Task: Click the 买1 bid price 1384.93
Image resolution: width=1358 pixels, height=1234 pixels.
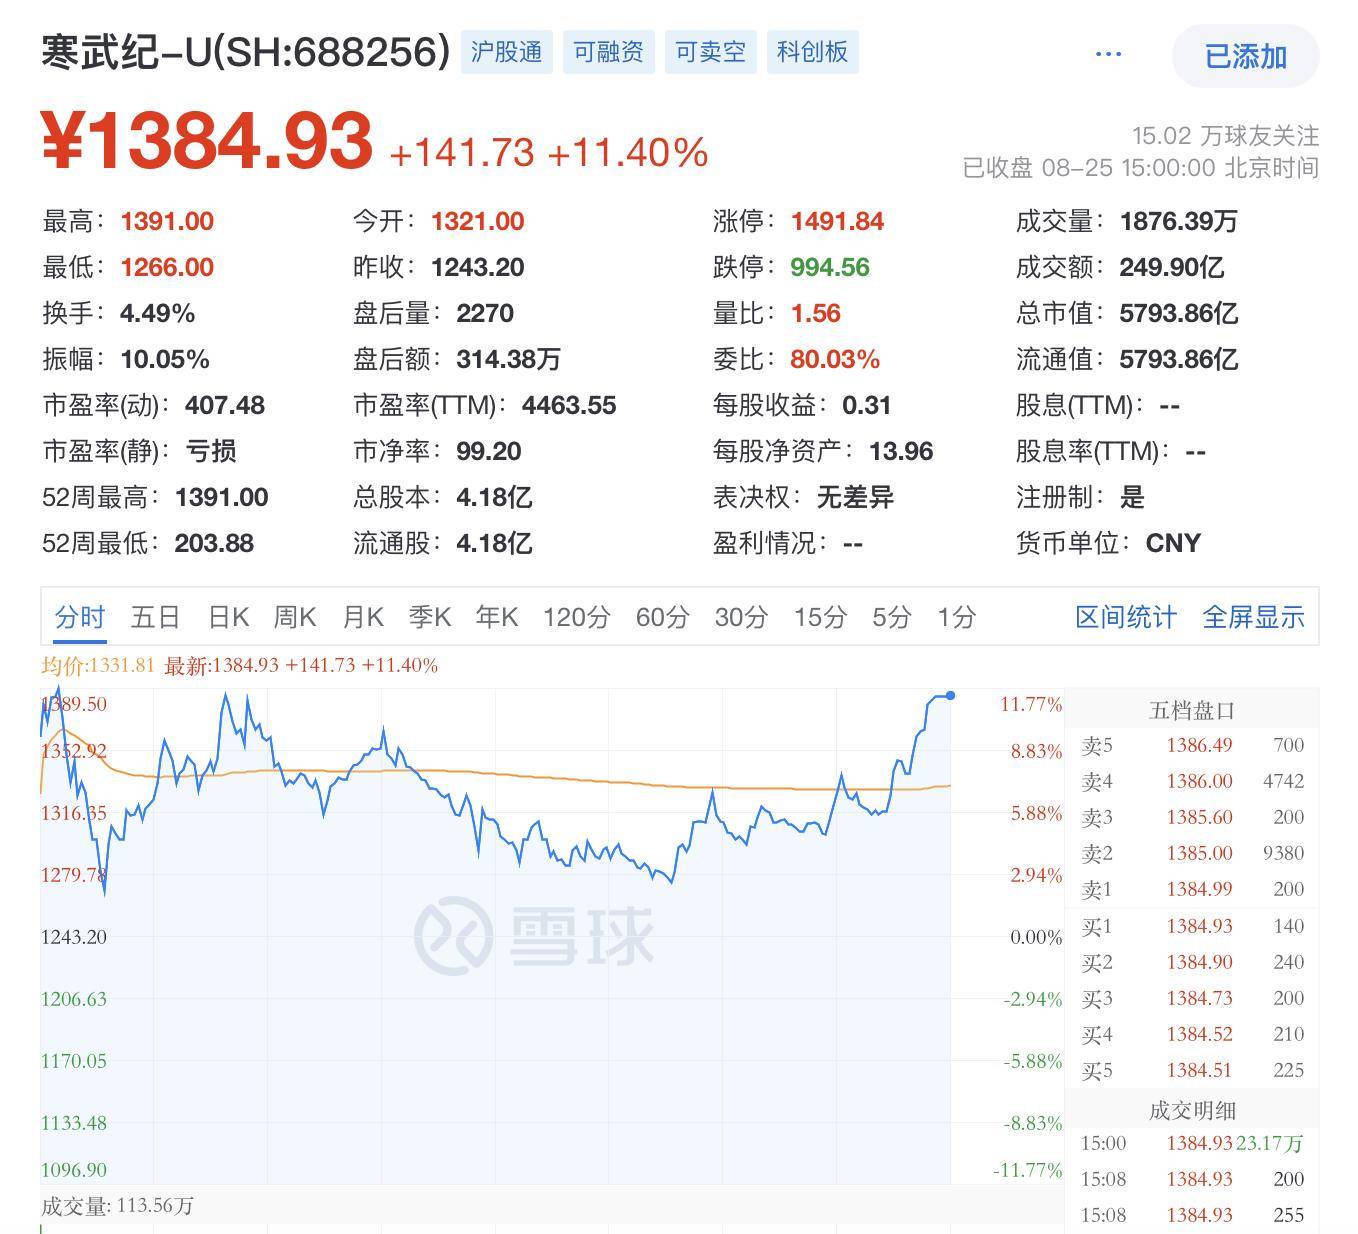Action: point(1199,925)
